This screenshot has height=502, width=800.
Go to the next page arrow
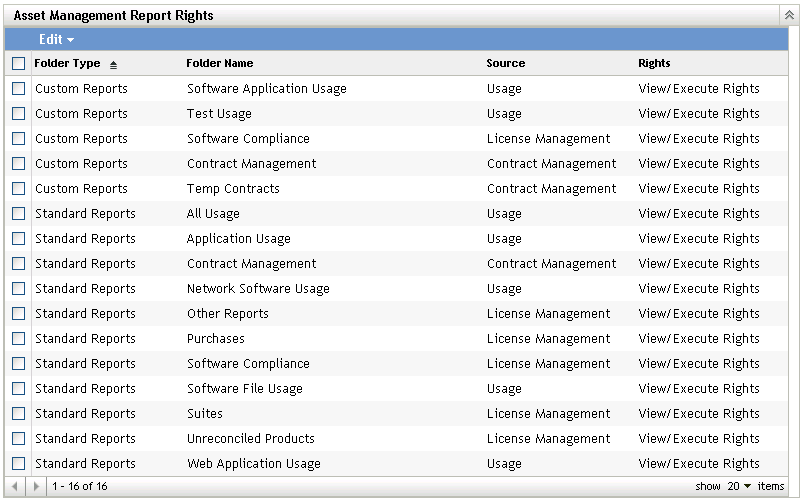point(37,486)
